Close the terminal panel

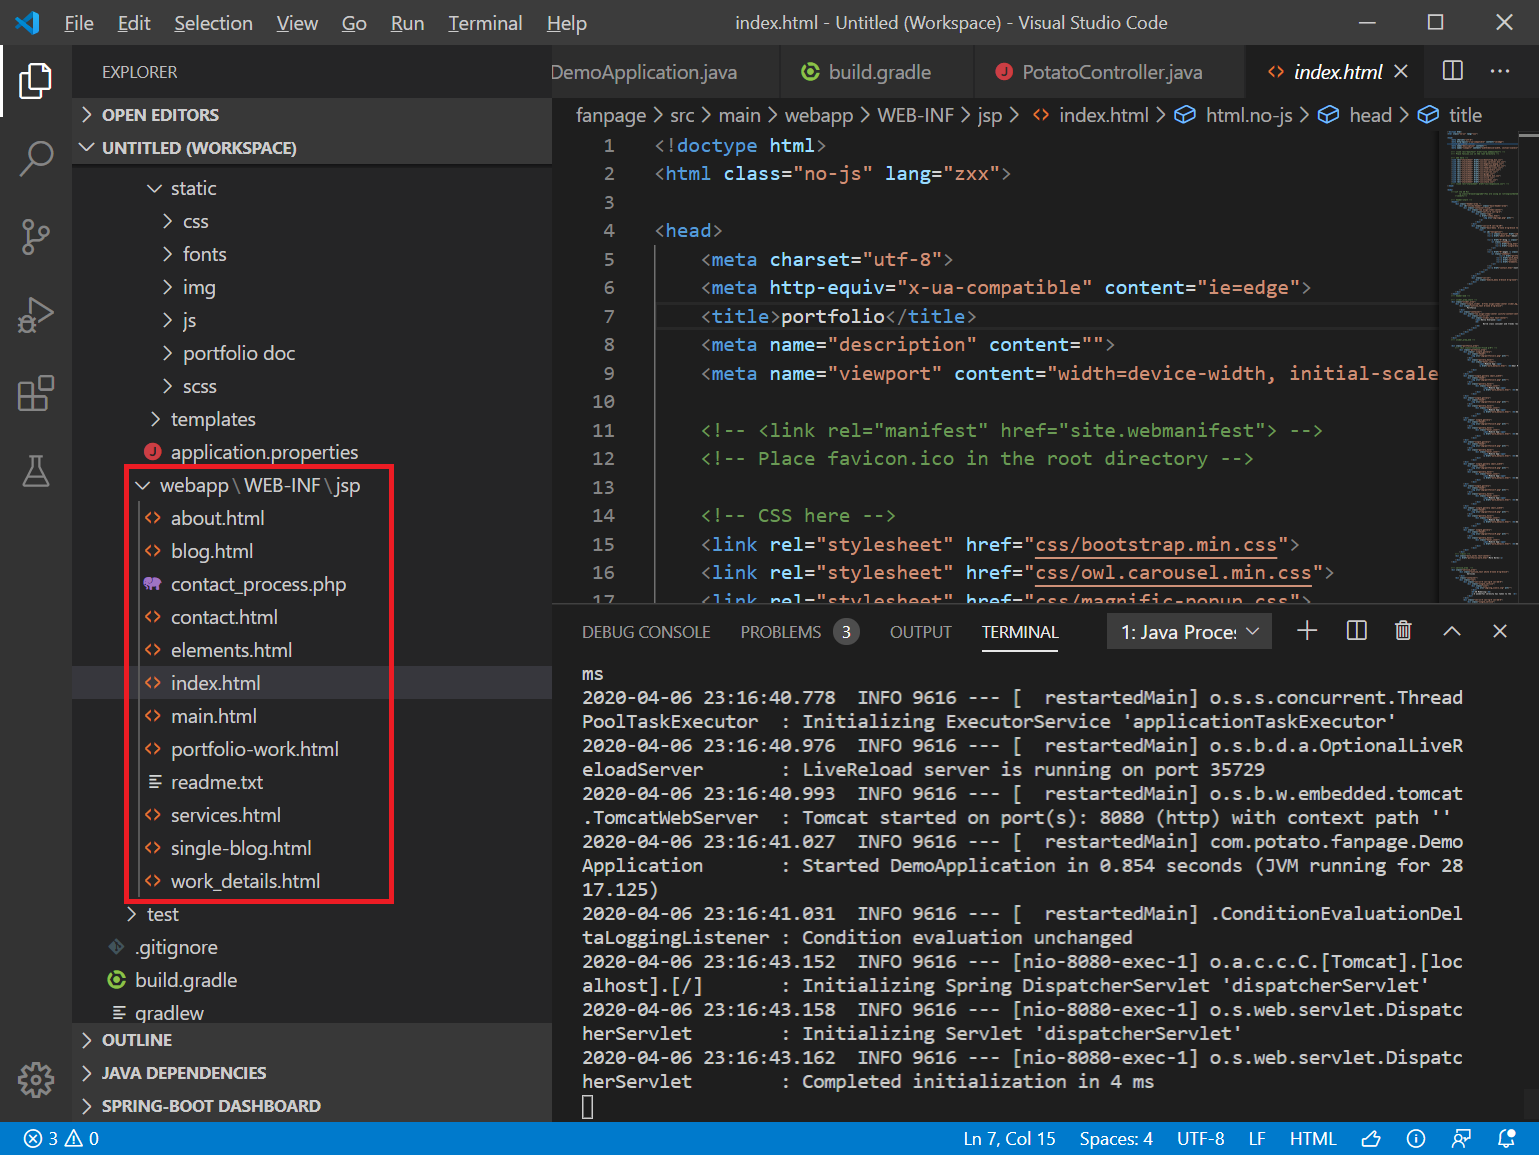tap(1499, 631)
